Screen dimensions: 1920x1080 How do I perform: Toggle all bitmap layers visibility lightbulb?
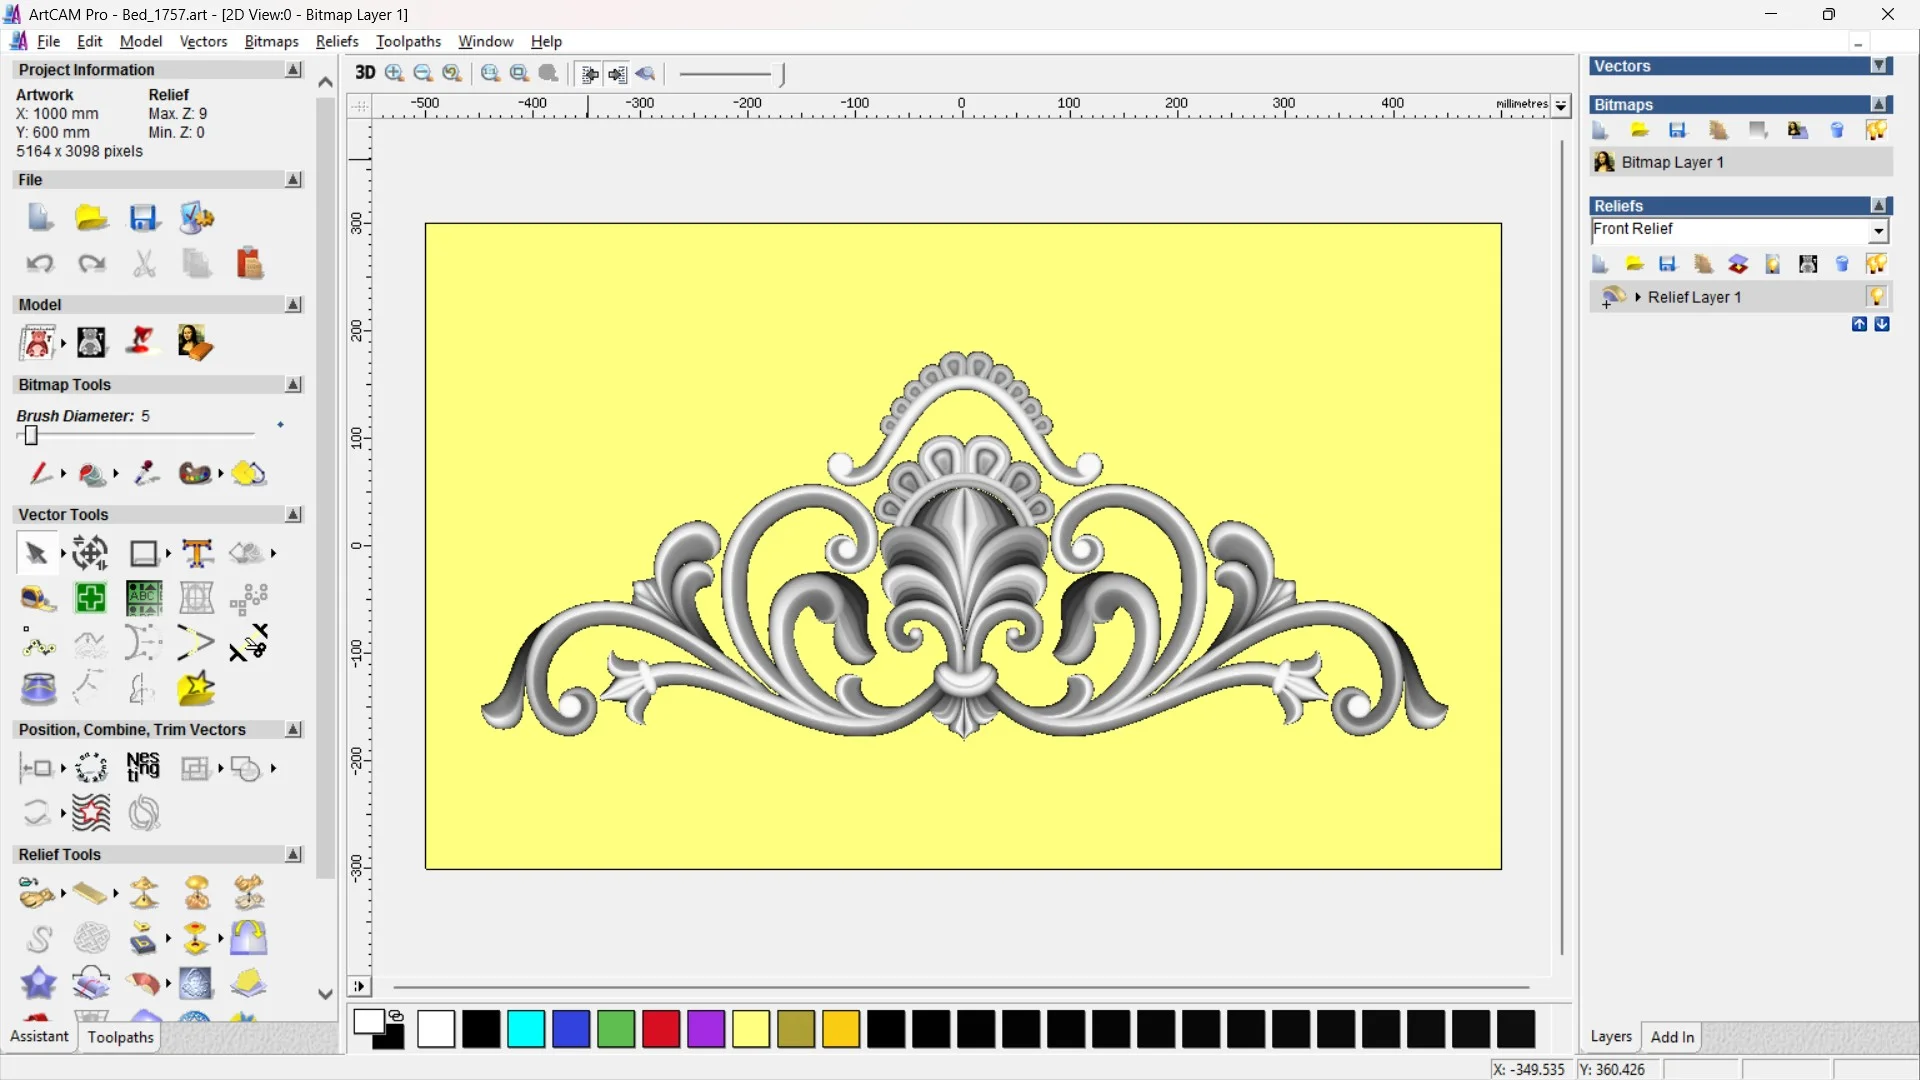pyautogui.click(x=1876, y=130)
